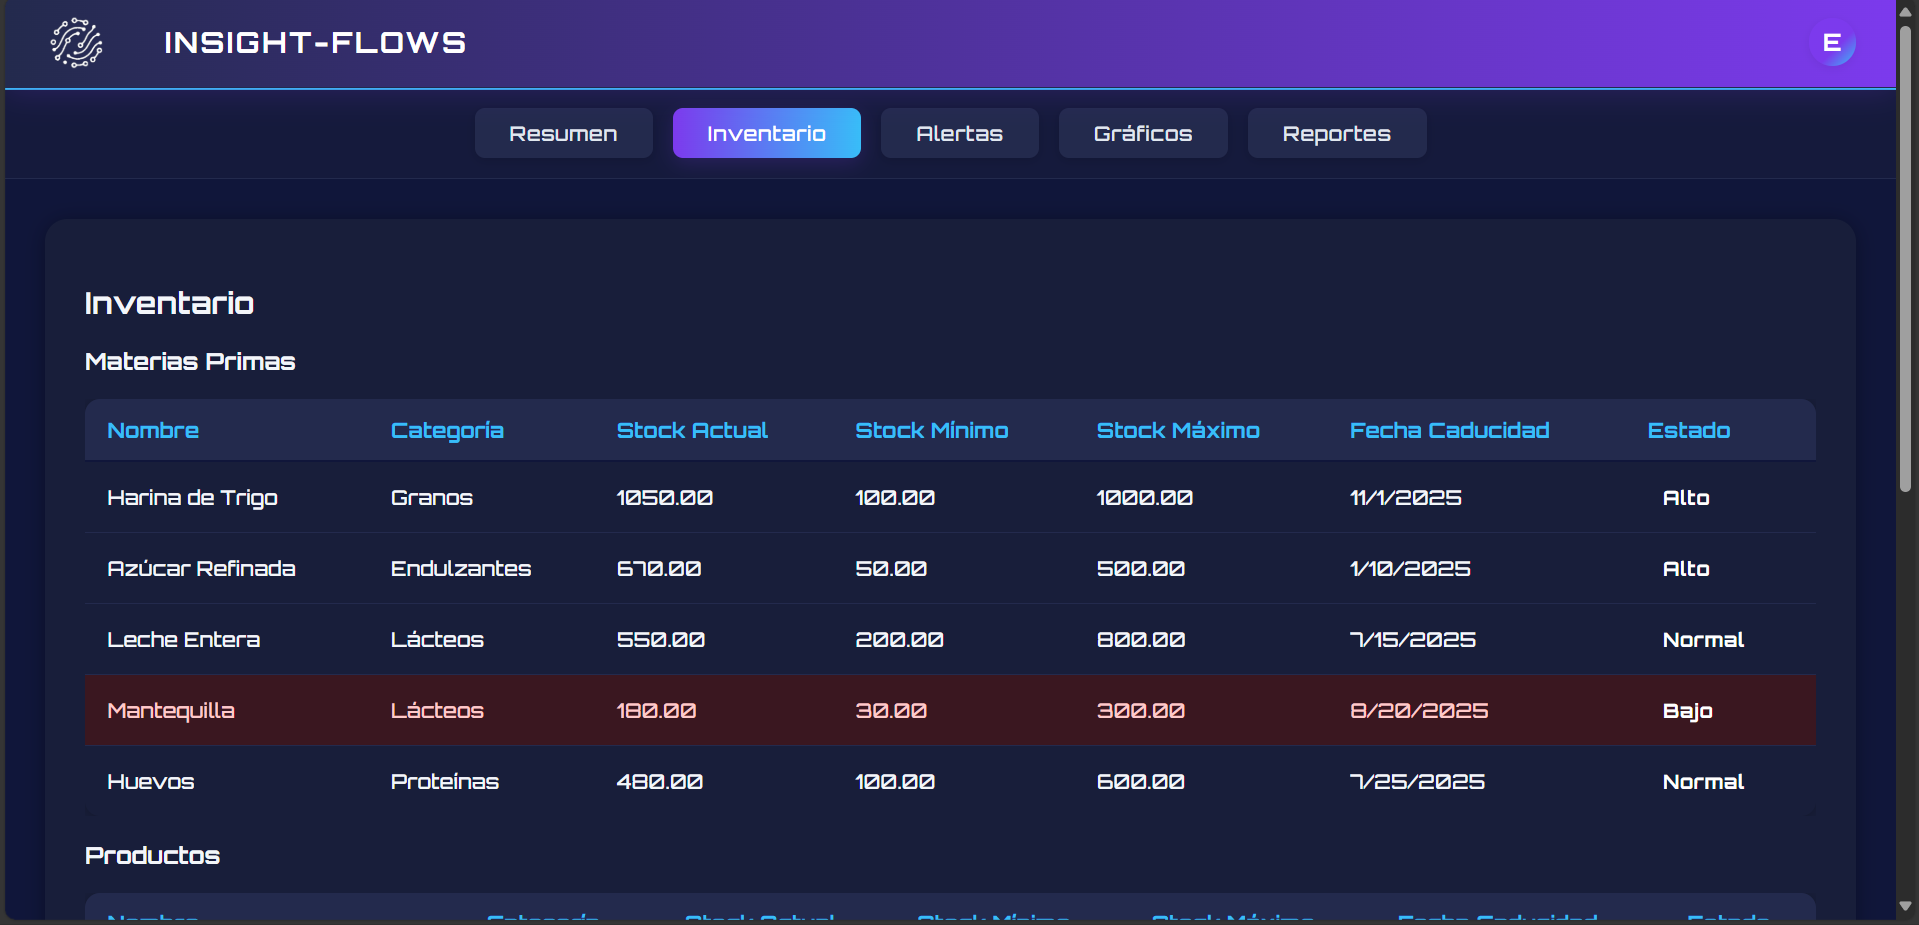This screenshot has height=925, width=1919.
Task: Select the Harina de Trigo row
Action: pyautogui.click(x=192, y=498)
